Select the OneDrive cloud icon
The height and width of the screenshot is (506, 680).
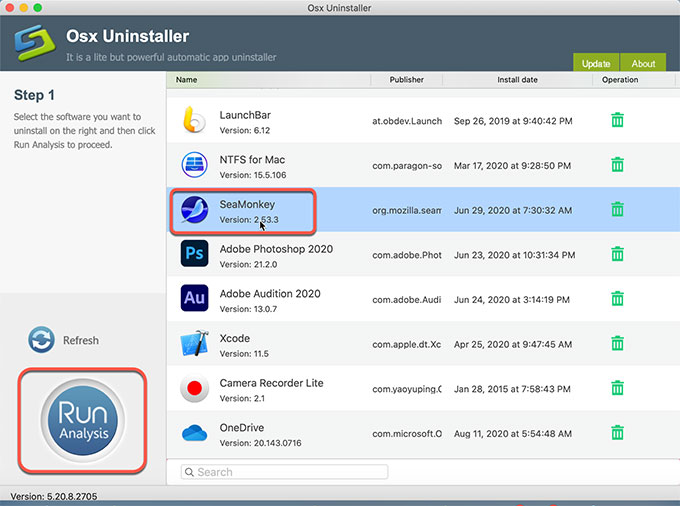pyautogui.click(x=194, y=433)
